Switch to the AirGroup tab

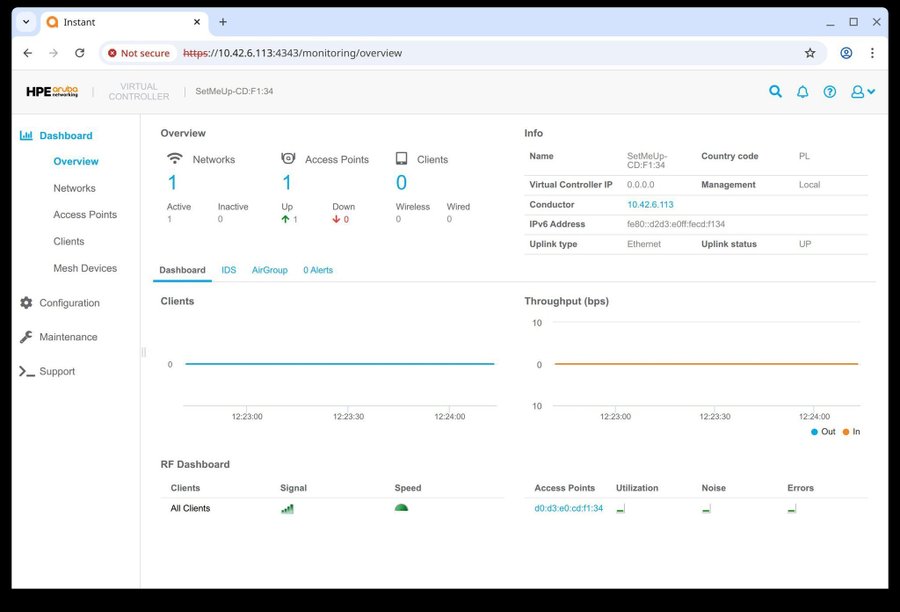(x=269, y=270)
